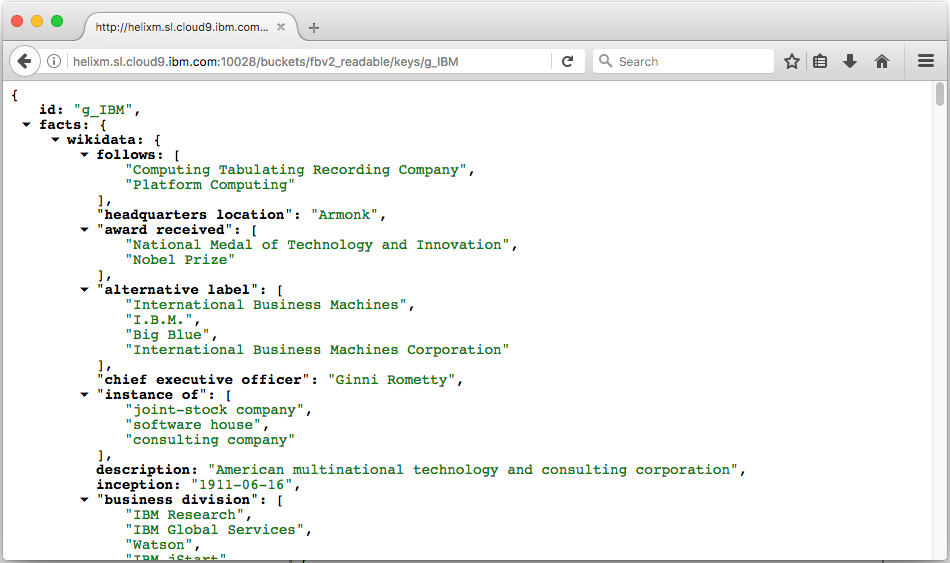950x563 pixels.
Task: Click the "I.B.M." value
Action: 159,319
